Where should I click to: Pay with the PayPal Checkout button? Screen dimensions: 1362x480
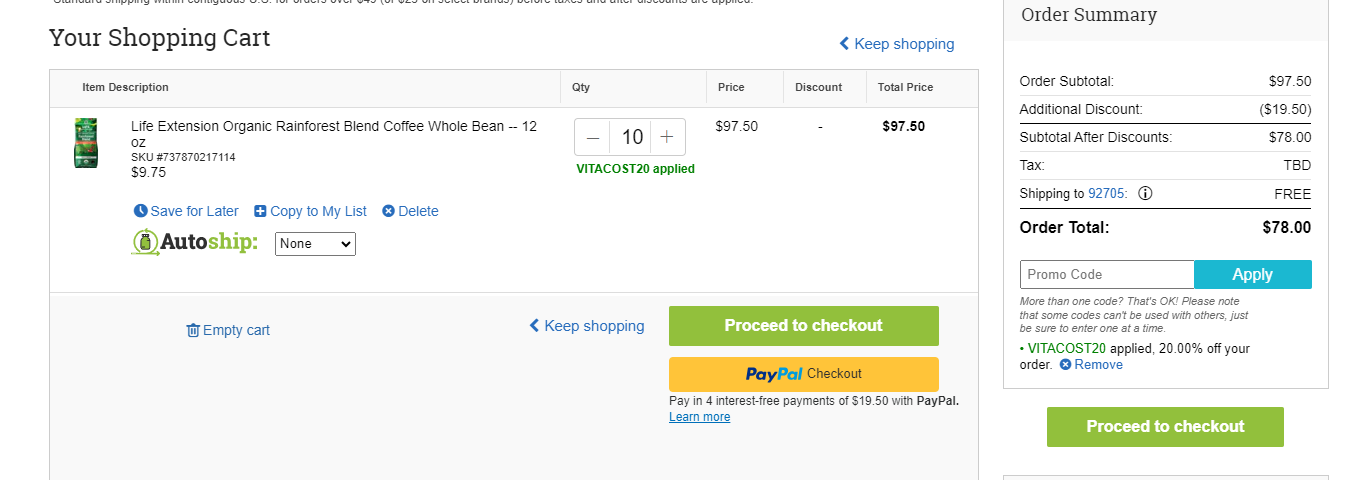point(804,374)
